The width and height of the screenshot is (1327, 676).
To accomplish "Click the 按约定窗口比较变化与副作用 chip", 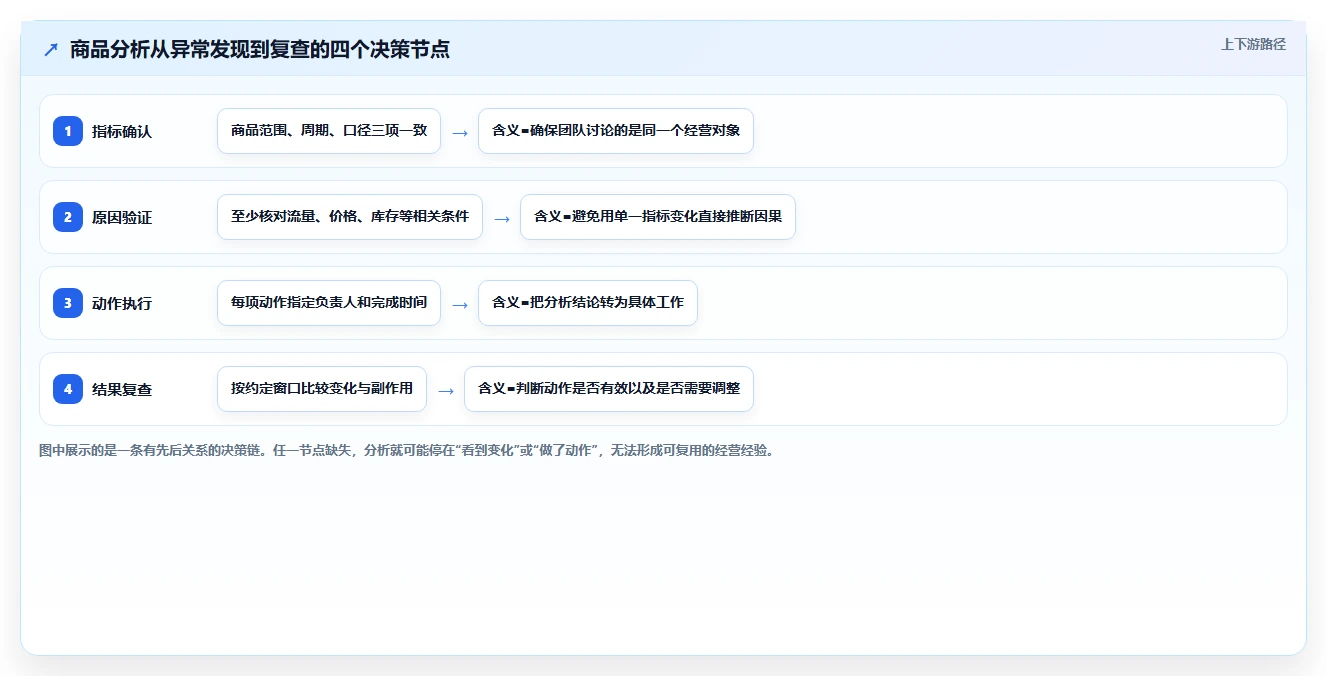I will pos(322,389).
